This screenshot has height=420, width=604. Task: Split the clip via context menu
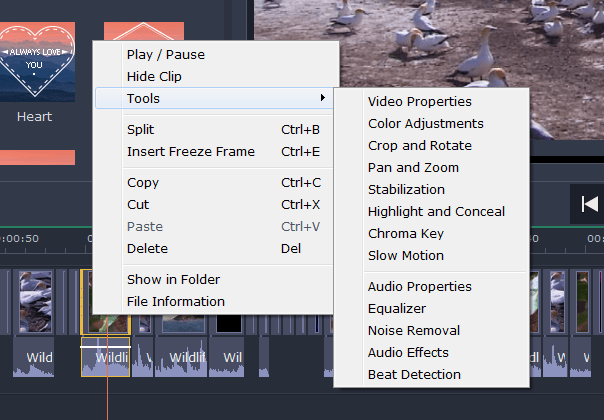141,129
